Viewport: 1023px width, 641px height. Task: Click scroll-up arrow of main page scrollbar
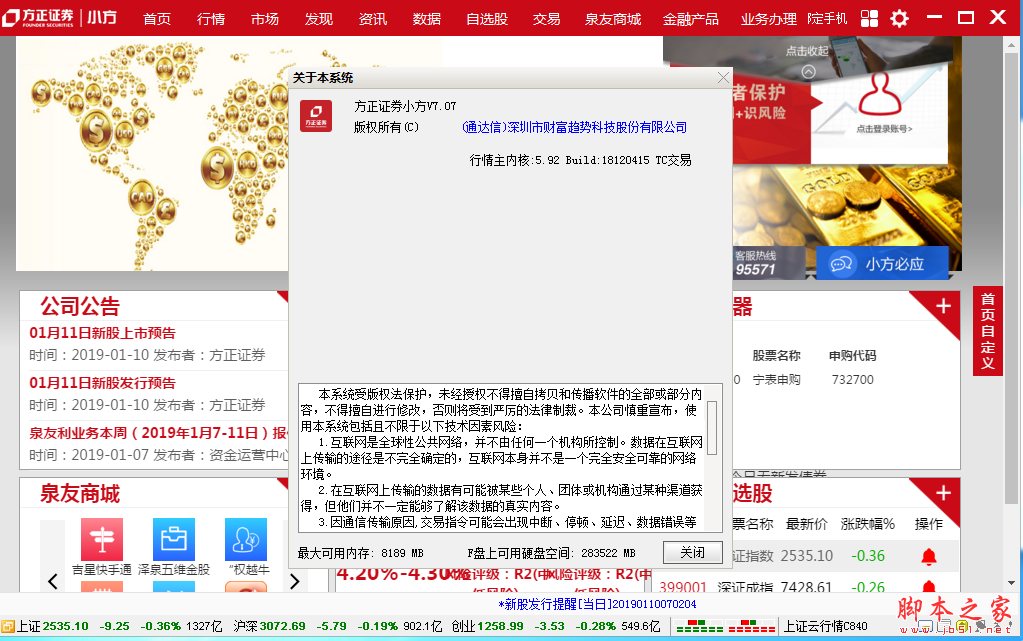pos(1011,44)
